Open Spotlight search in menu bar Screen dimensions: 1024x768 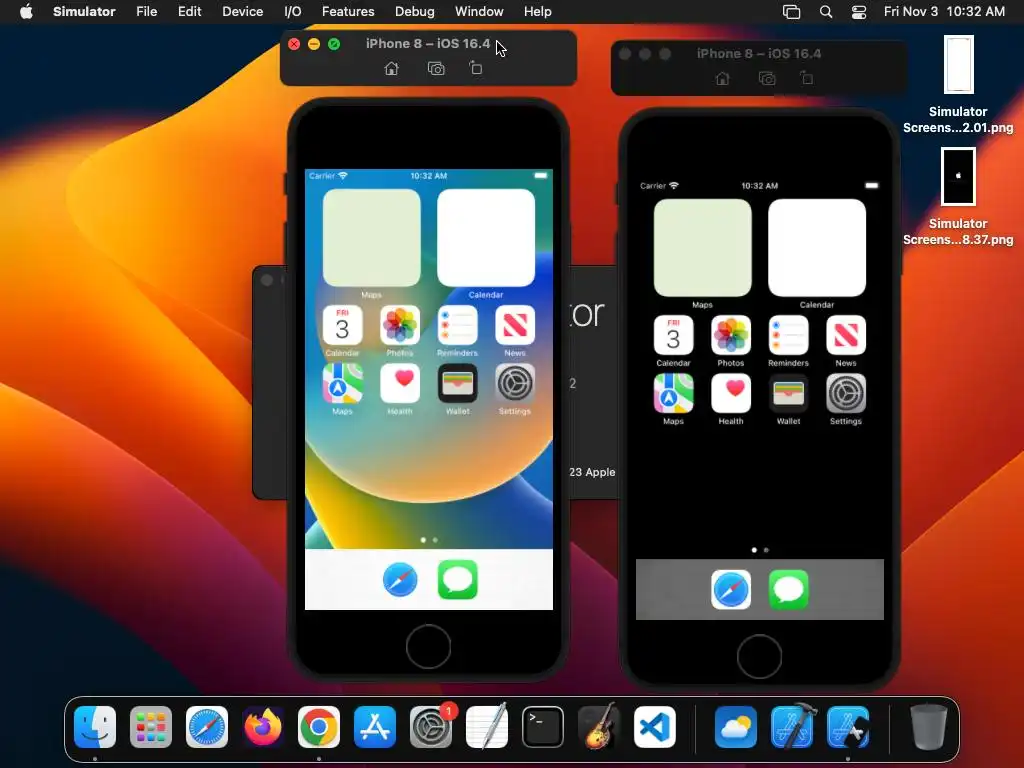[x=825, y=12]
